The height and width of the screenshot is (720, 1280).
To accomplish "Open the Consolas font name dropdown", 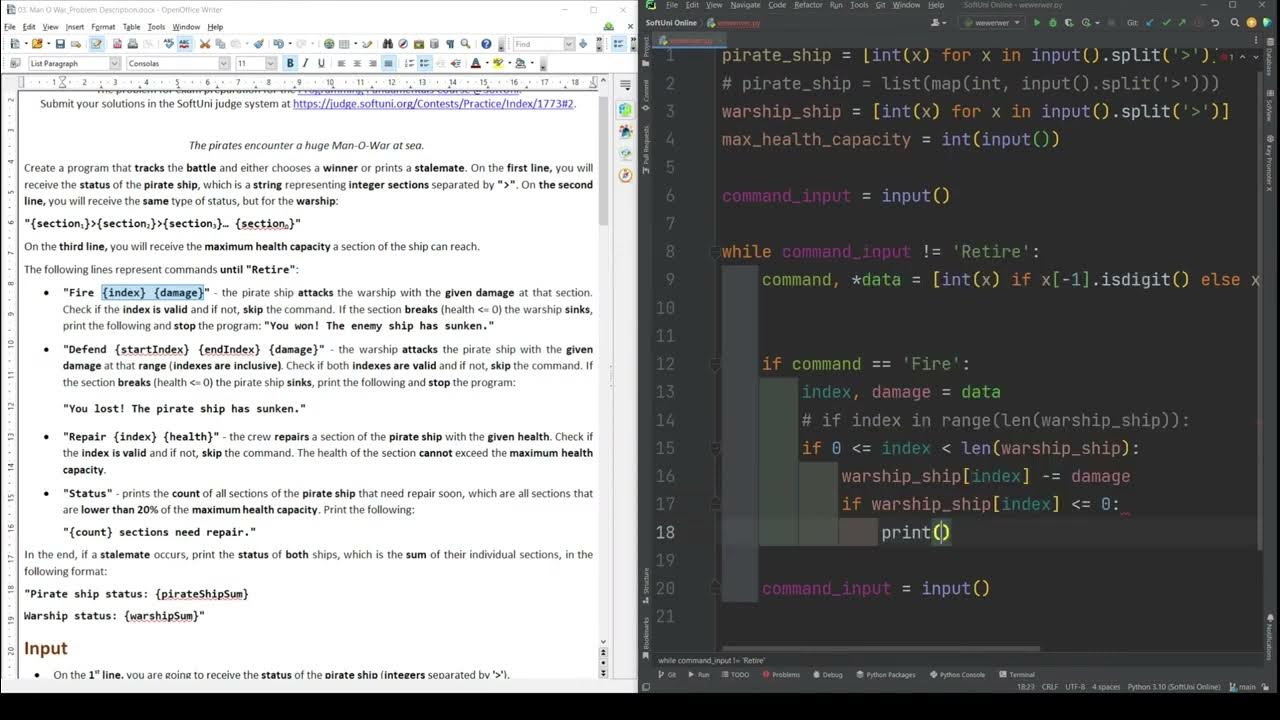I will pos(224,63).
